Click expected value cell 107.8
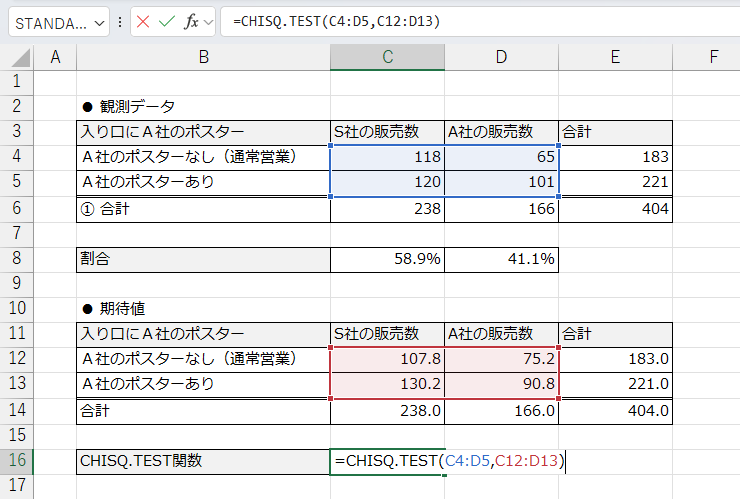The width and height of the screenshot is (740, 499). tap(387, 359)
